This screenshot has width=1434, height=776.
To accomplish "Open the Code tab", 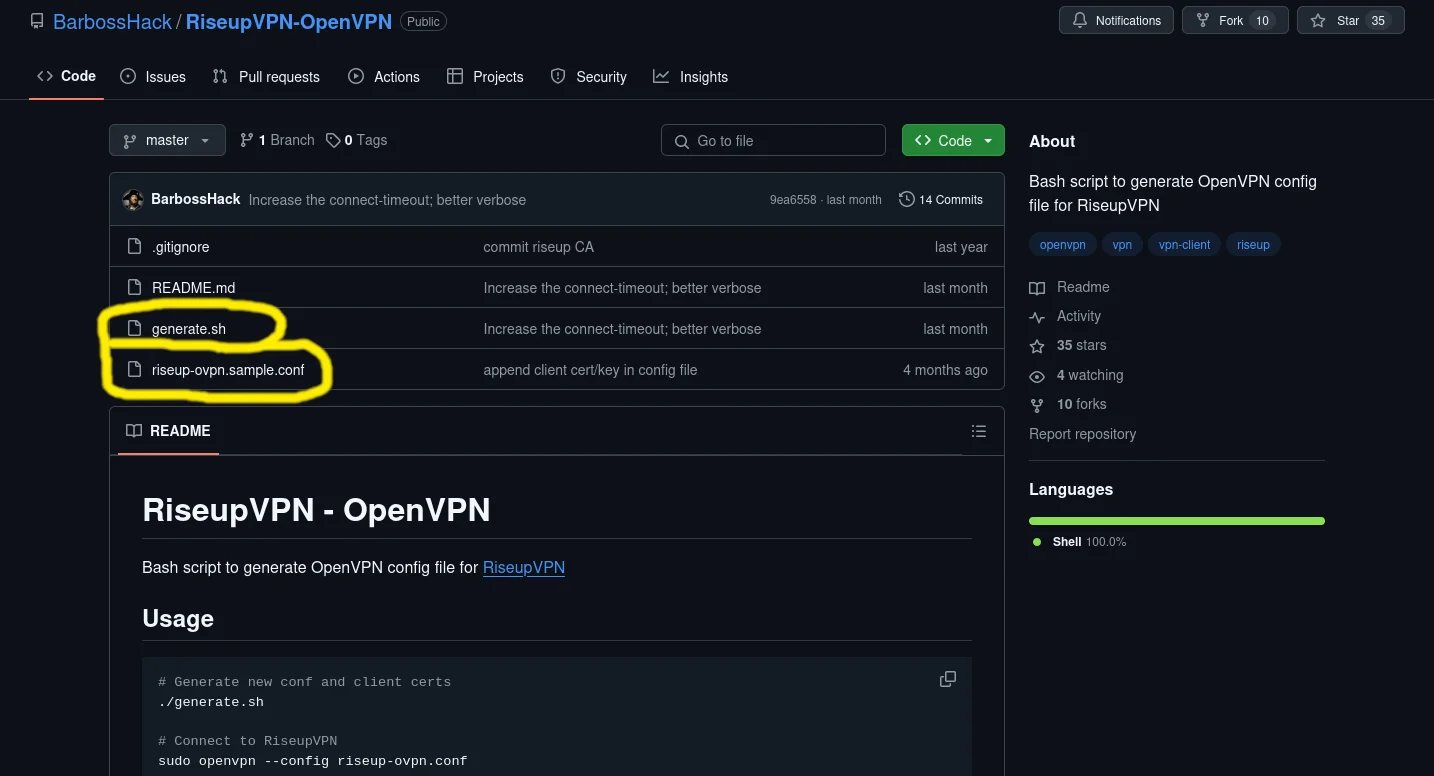I will click(x=67, y=76).
